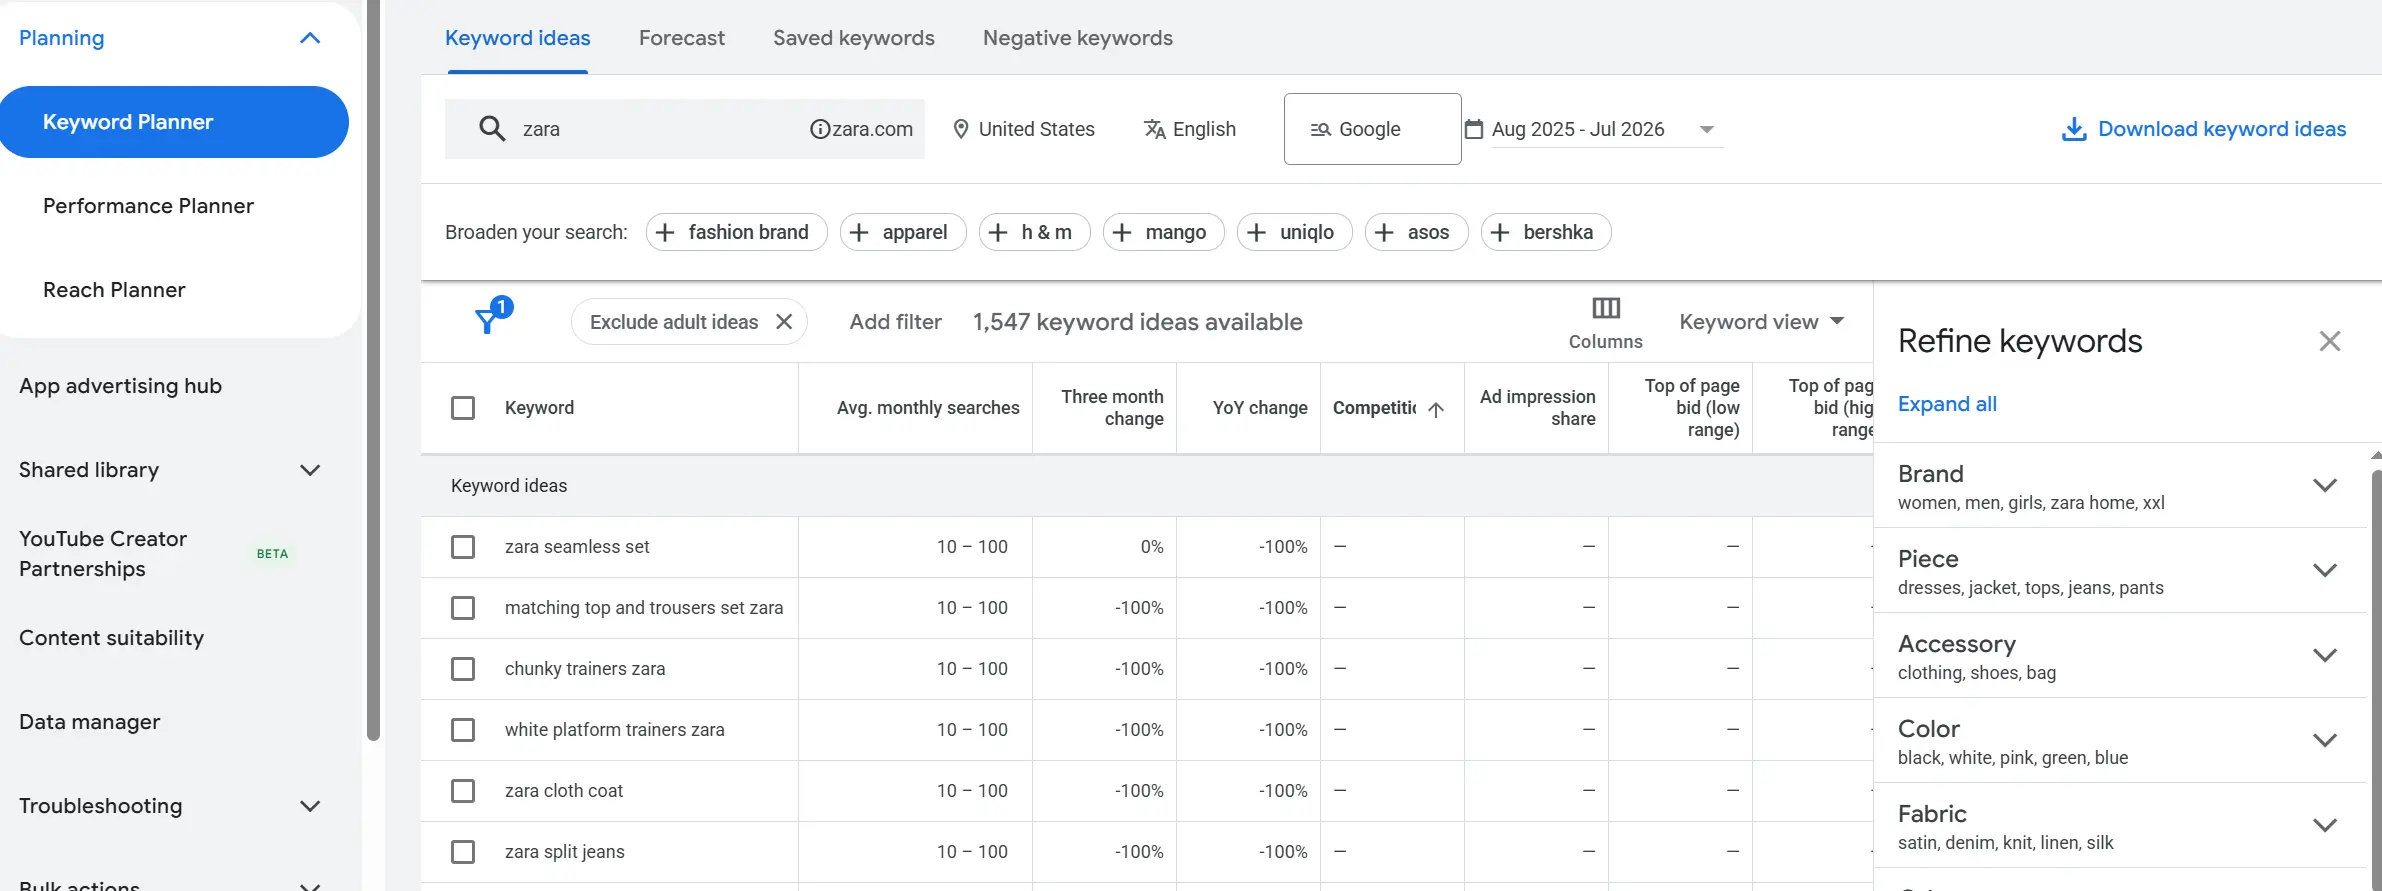This screenshot has width=2382, height=891.
Task: Add 'apparel' suggestion to the search
Action: 903,232
